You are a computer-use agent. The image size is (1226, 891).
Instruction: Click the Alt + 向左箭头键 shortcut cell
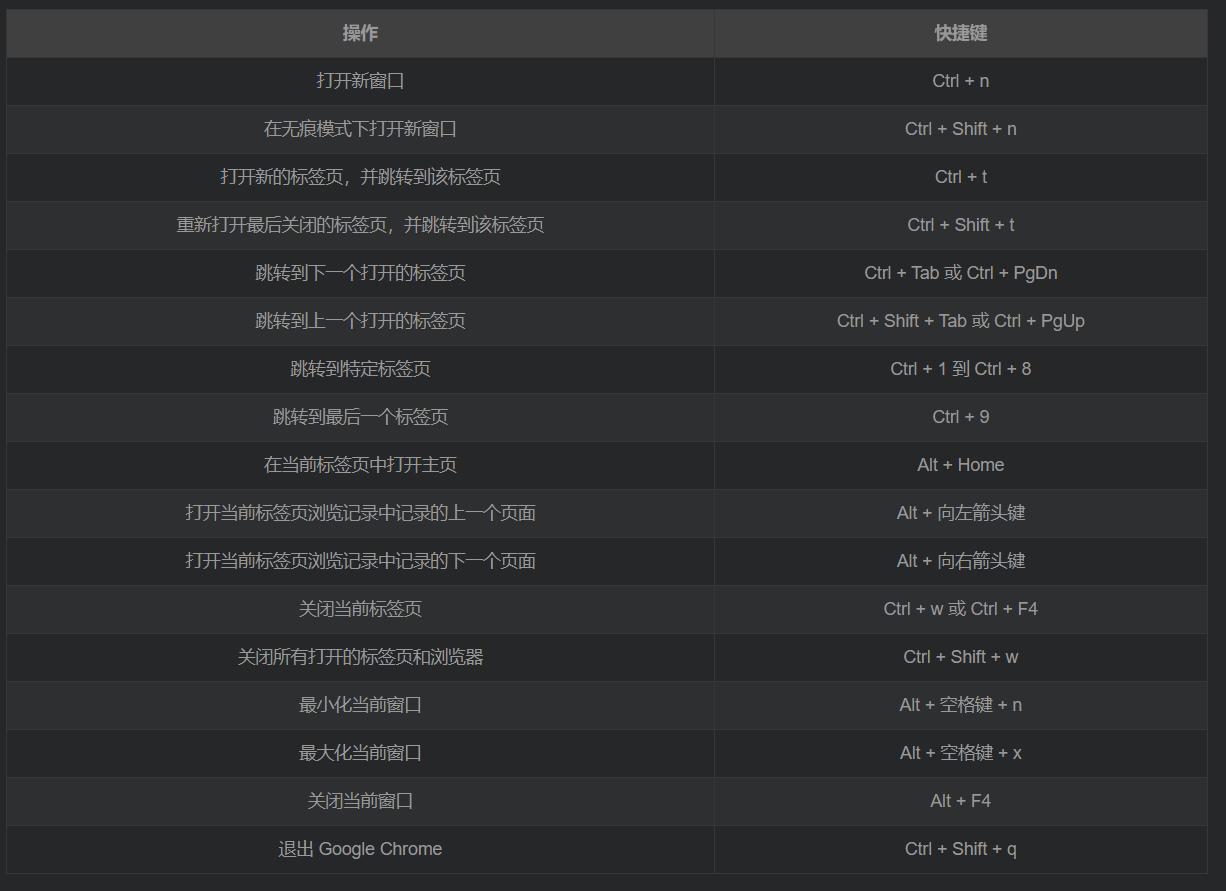tap(961, 513)
